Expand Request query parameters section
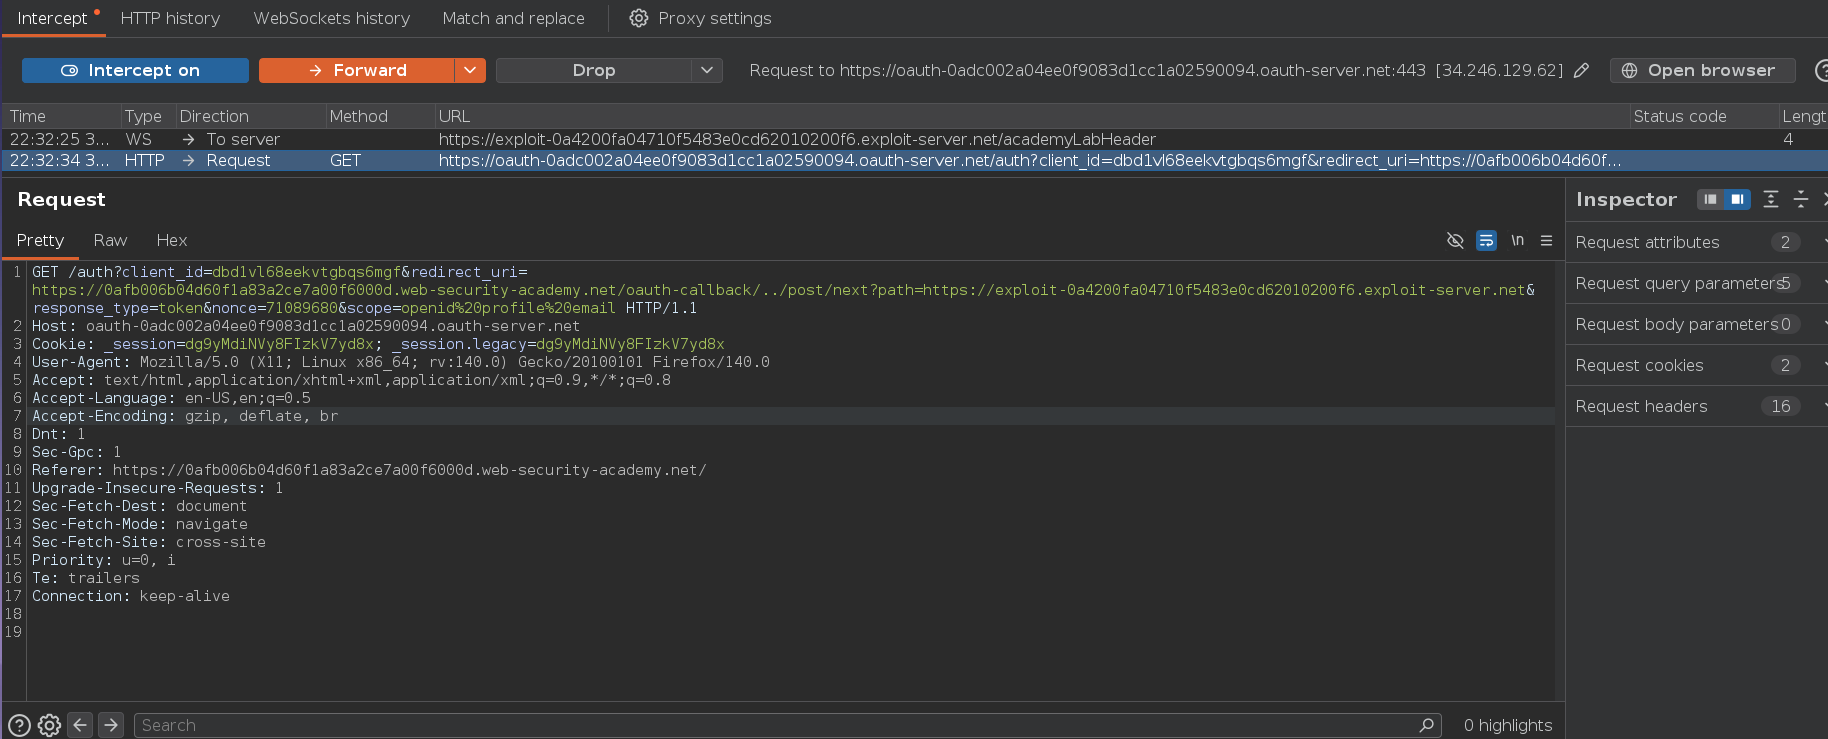The height and width of the screenshot is (739, 1828). click(1696, 283)
